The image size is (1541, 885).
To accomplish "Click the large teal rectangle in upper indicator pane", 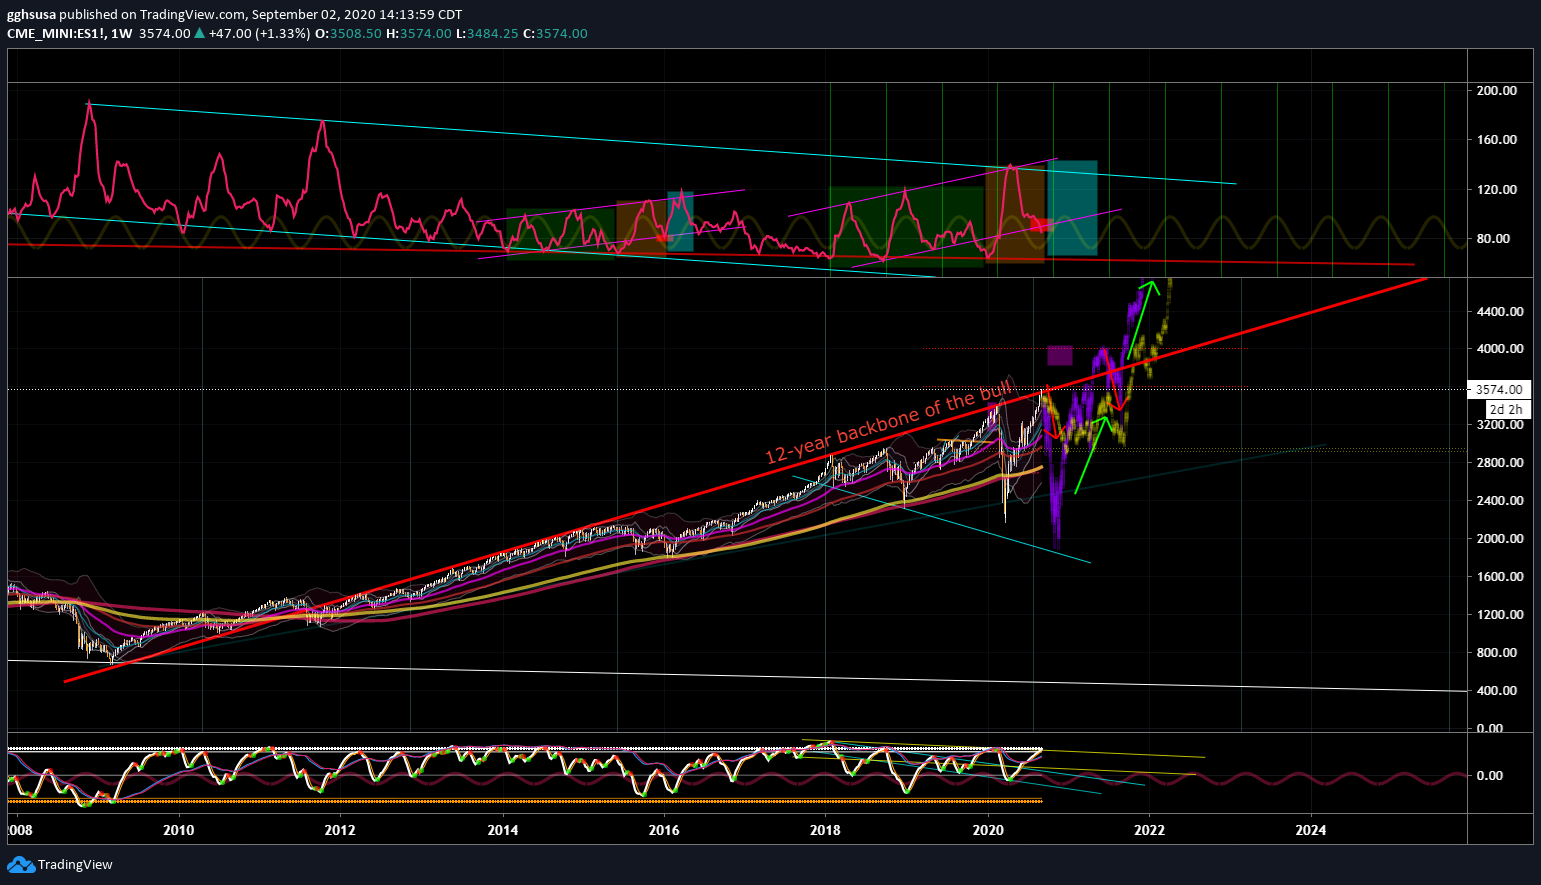I will 1071,208.
